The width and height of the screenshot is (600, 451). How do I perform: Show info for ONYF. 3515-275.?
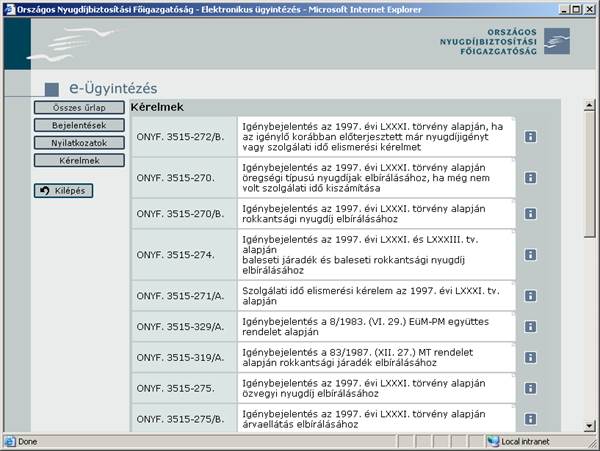pos(531,387)
